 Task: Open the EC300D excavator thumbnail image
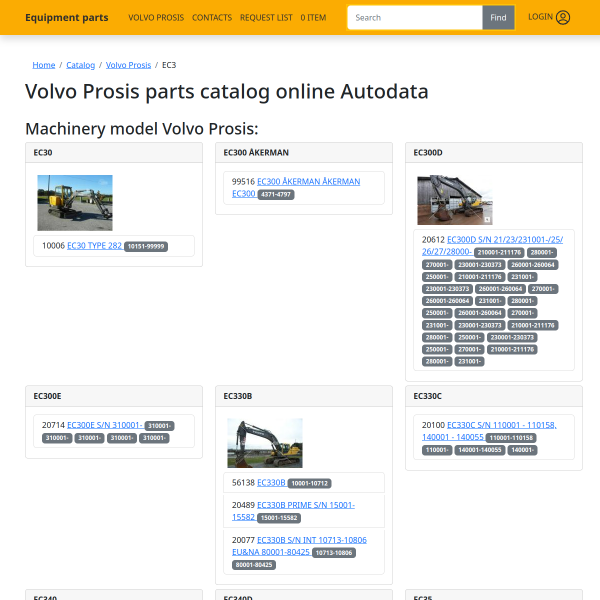[455, 200]
